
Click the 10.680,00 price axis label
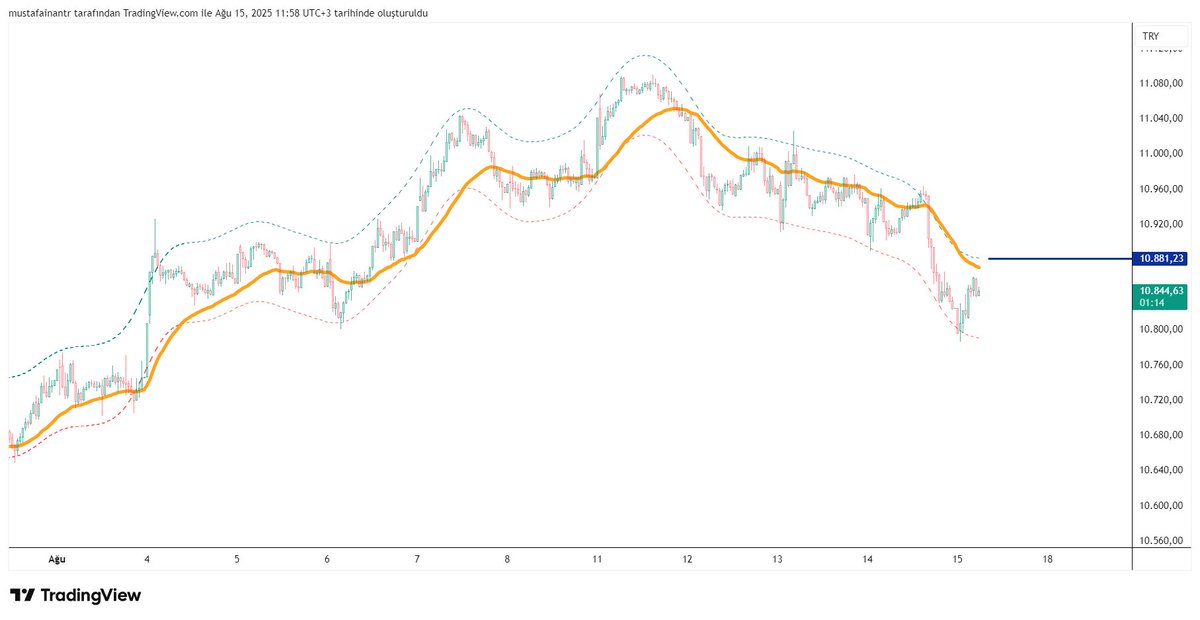1161,435
